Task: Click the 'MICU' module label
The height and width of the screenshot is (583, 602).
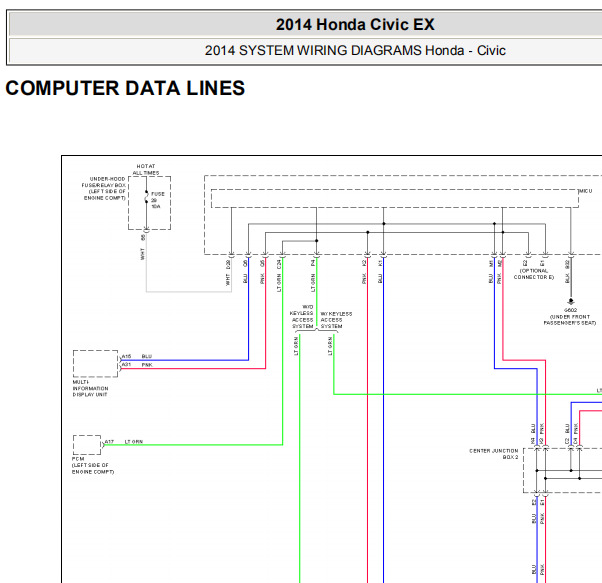Action: 585,191
